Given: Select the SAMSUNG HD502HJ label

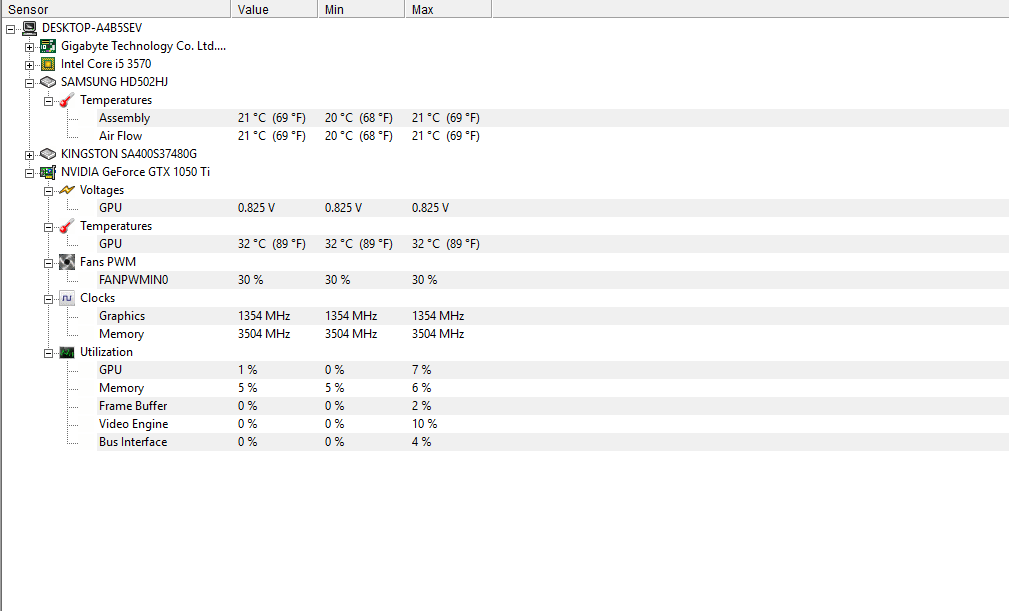Looking at the screenshot, I should coord(115,82).
